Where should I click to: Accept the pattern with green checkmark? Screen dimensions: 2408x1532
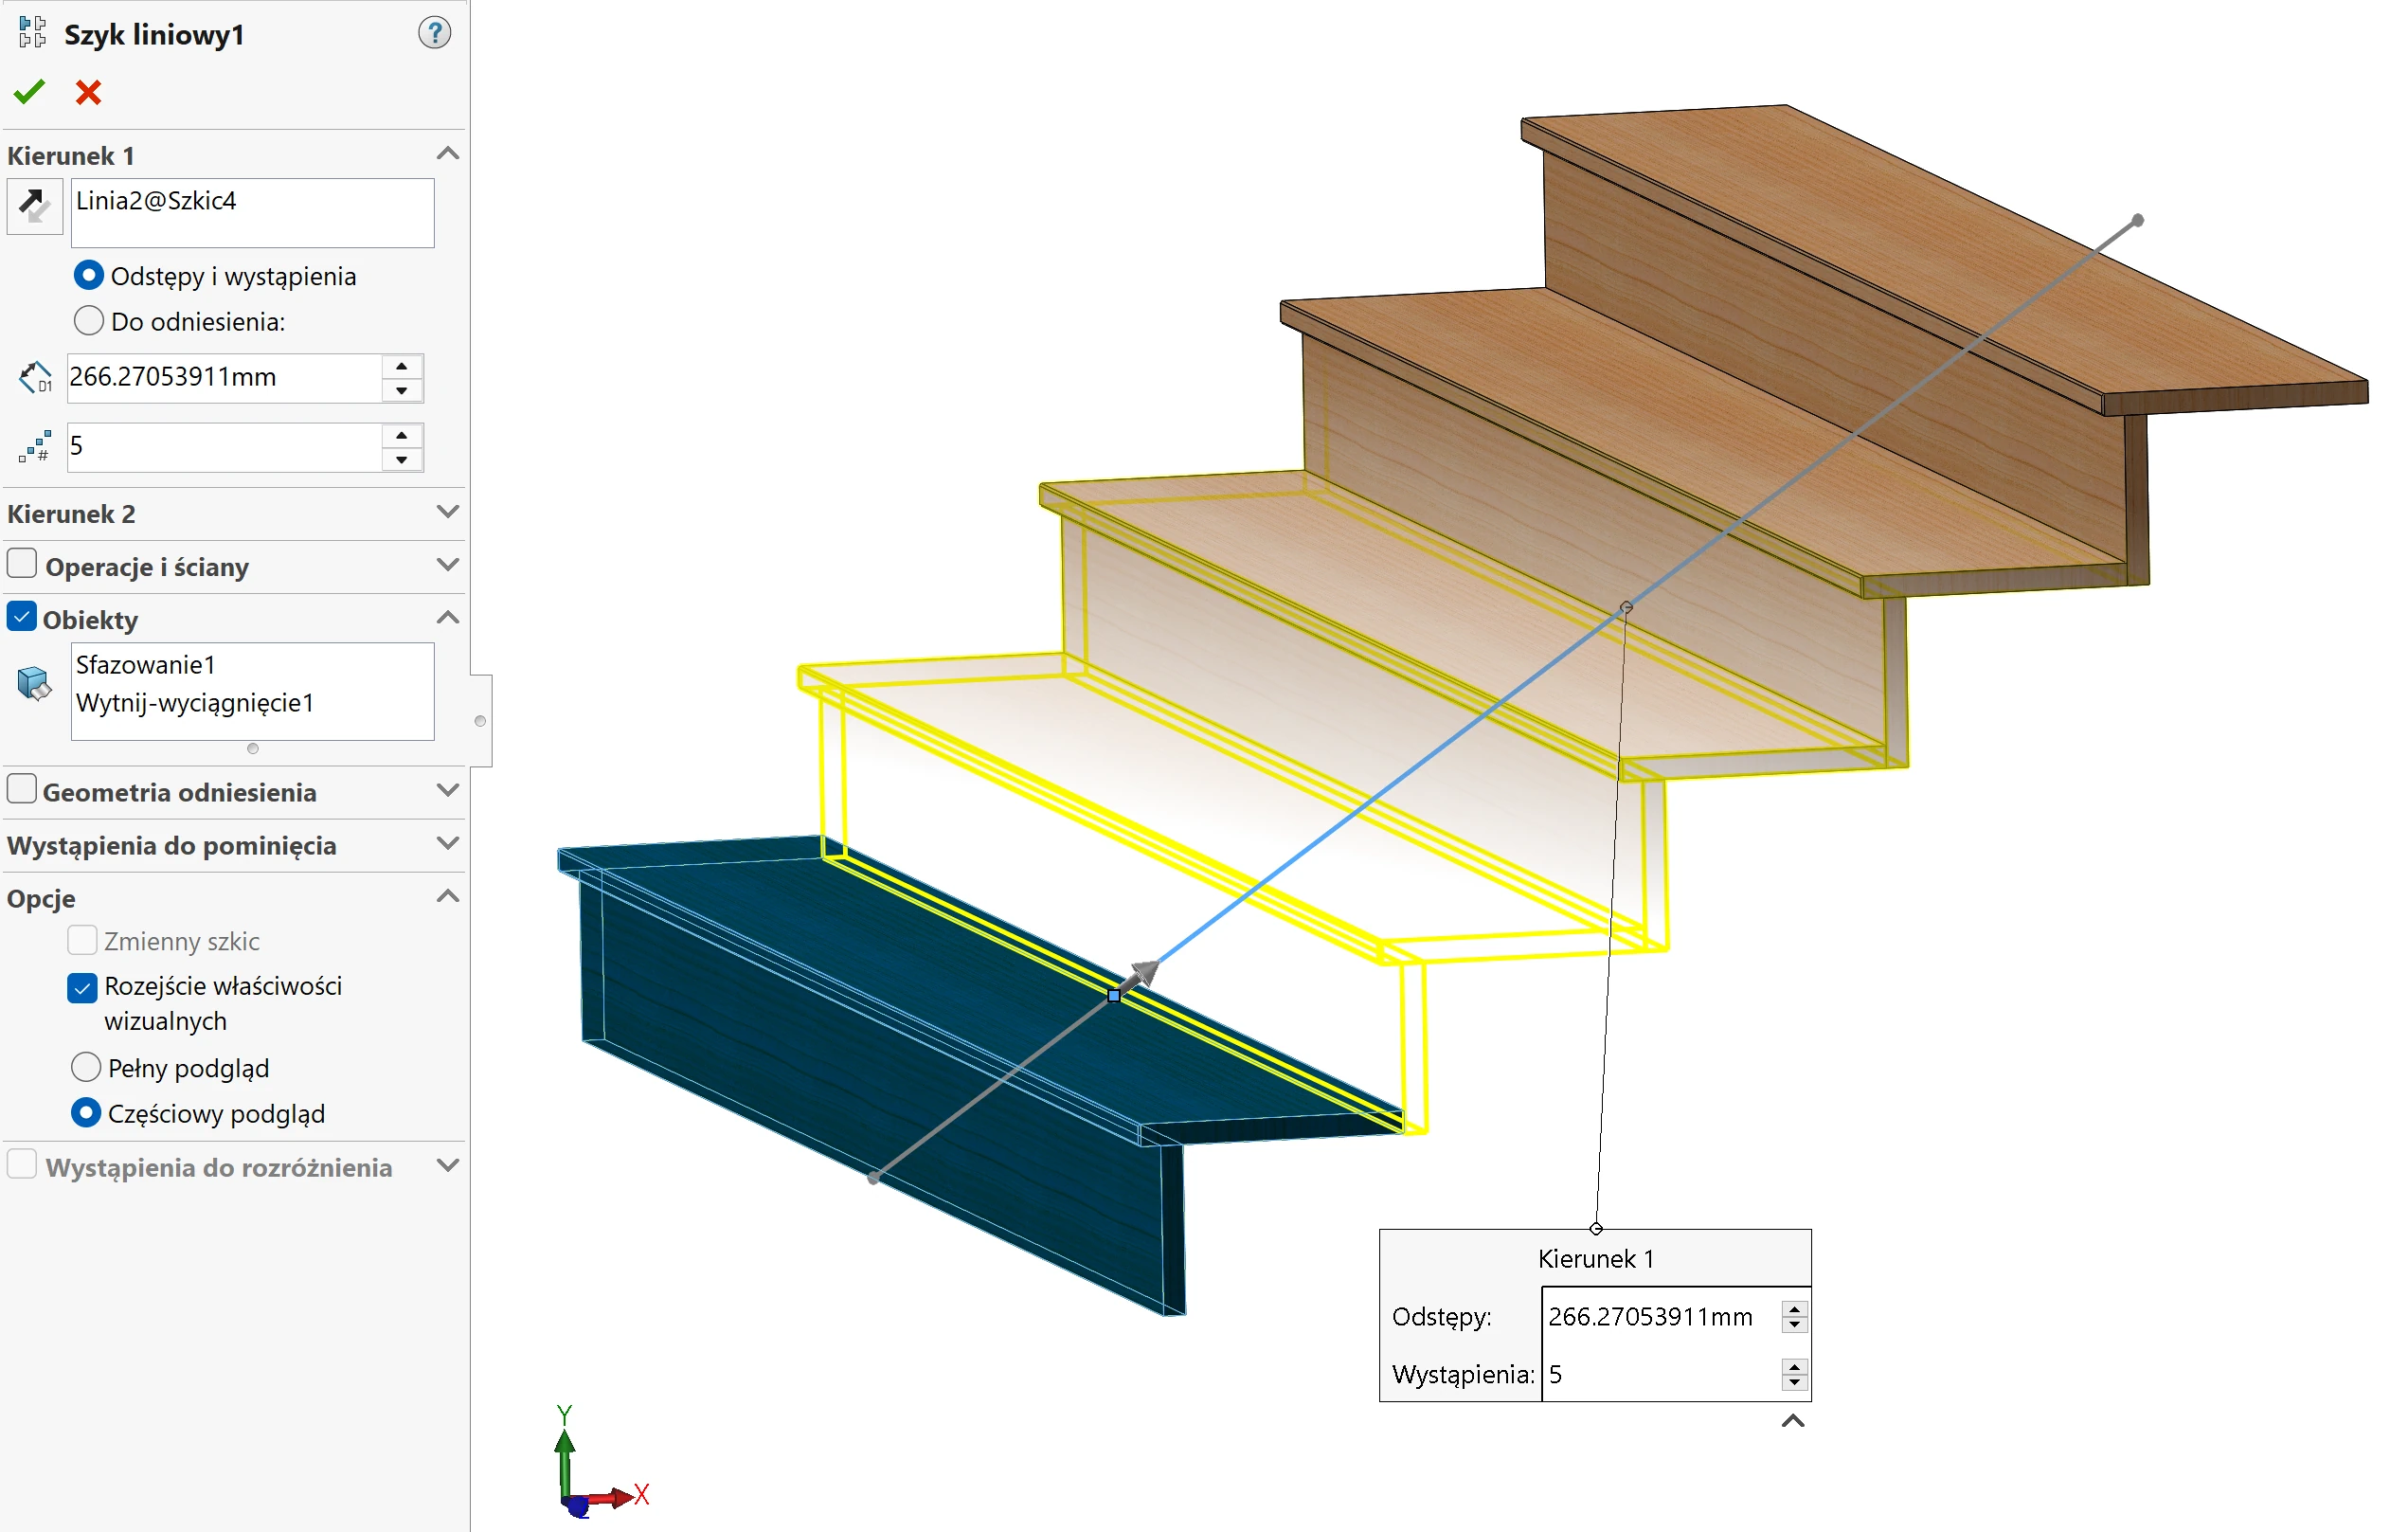click(29, 93)
